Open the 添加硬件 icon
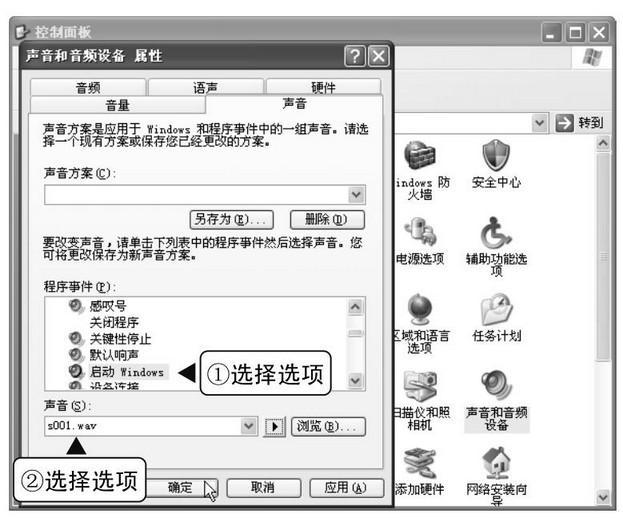The image size is (623, 518). pyautogui.click(x=420, y=463)
